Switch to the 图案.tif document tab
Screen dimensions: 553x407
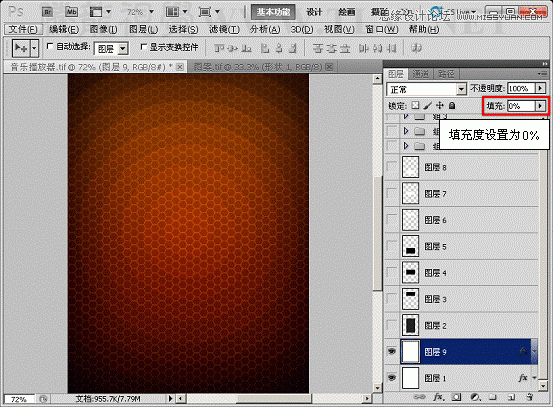pos(259,67)
